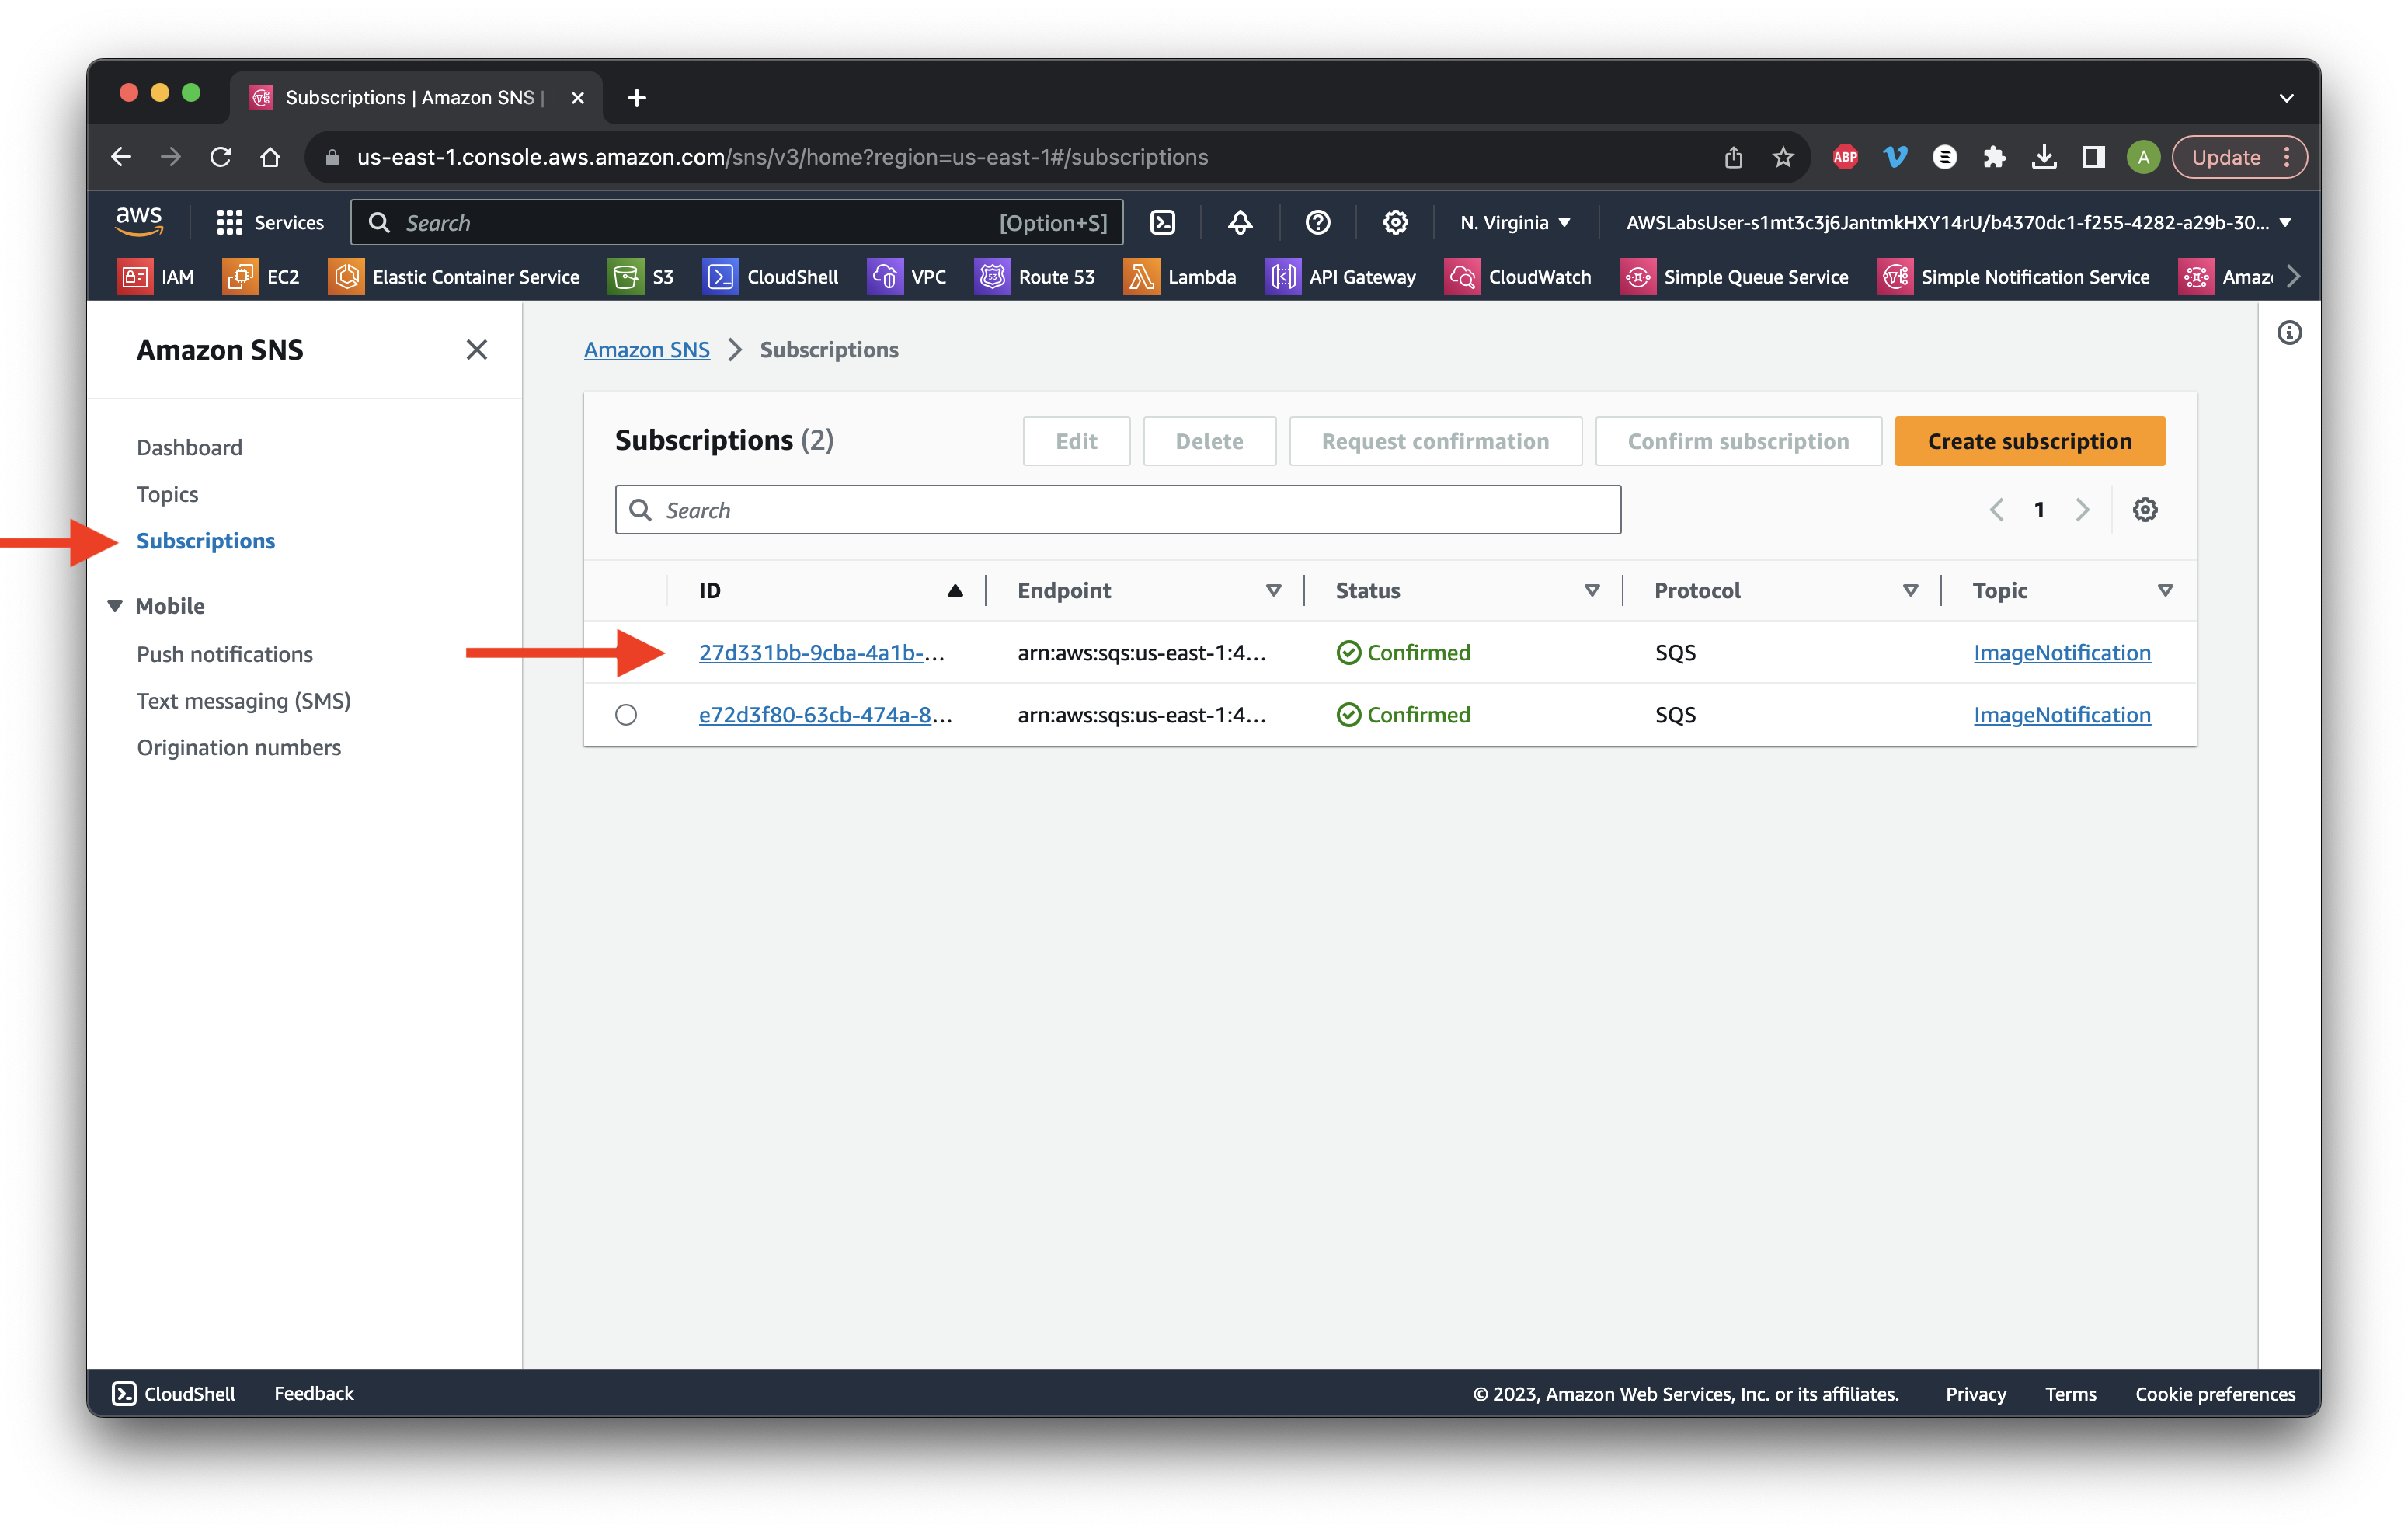
Task: Focus the subscriptions search field
Action: click(1117, 510)
